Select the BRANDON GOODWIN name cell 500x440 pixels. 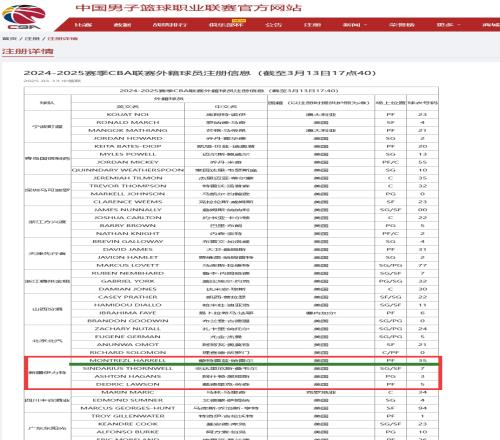(128, 321)
